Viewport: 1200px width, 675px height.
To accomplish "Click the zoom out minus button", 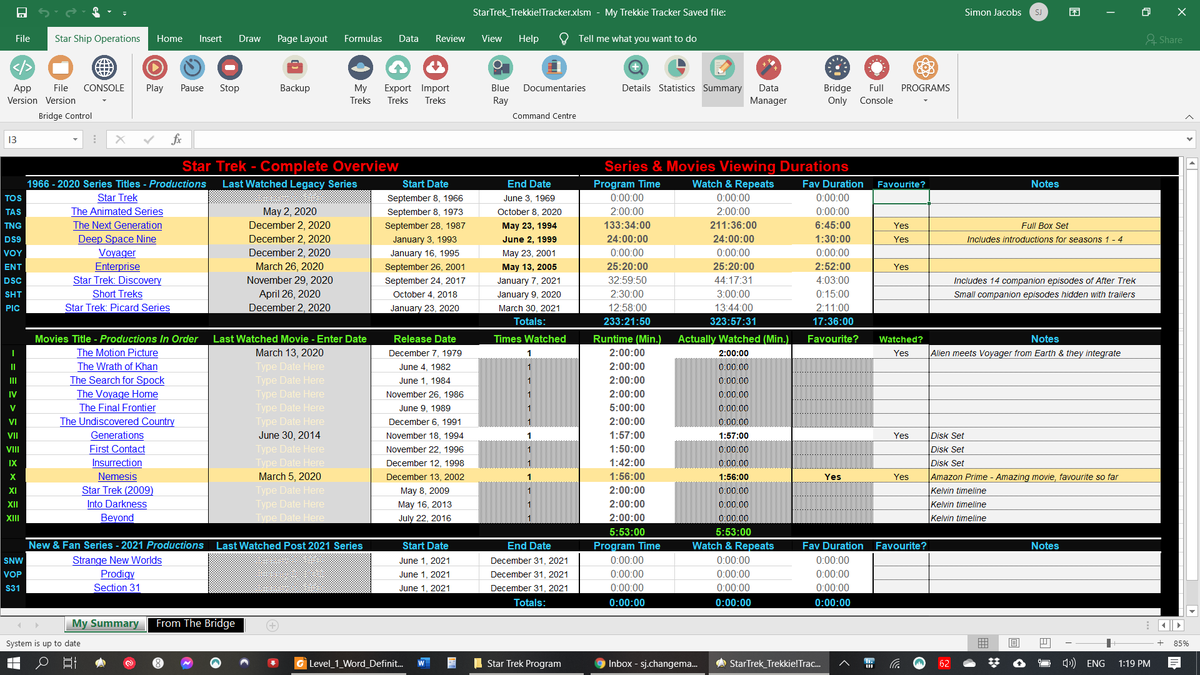I will (x=1070, y=643).
